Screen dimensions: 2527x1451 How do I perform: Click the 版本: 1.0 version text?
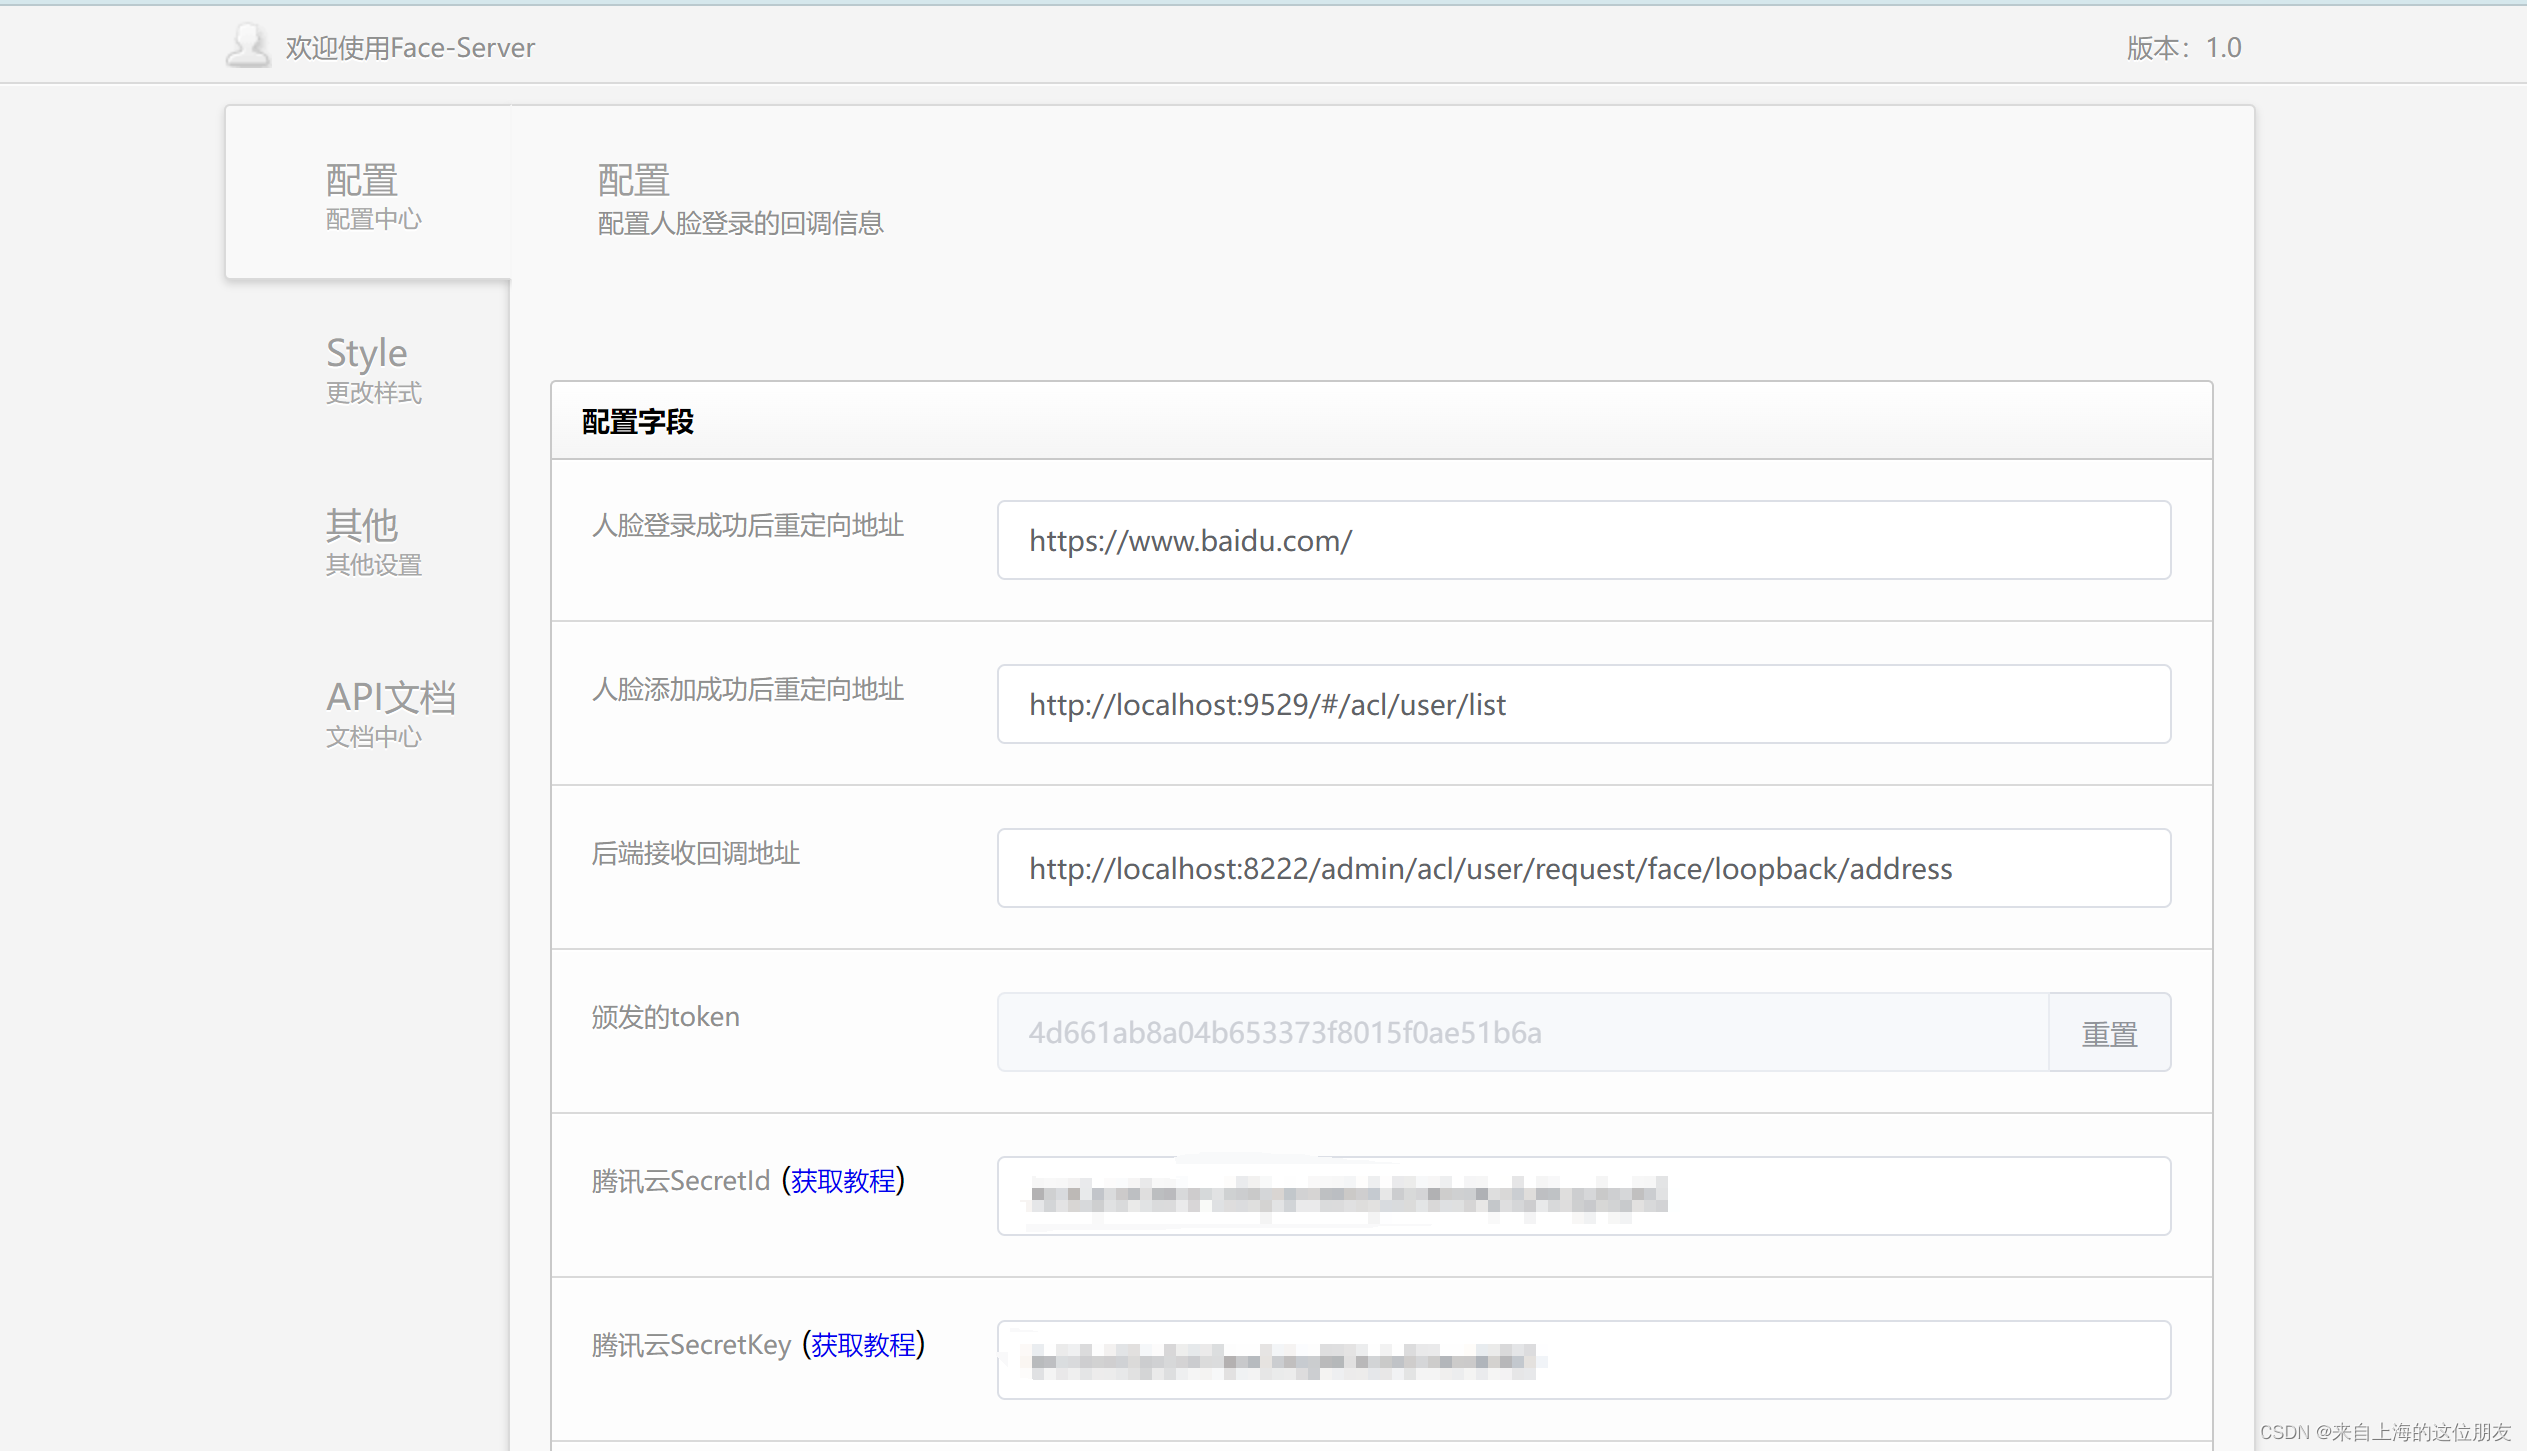(x=2183, y=48)
